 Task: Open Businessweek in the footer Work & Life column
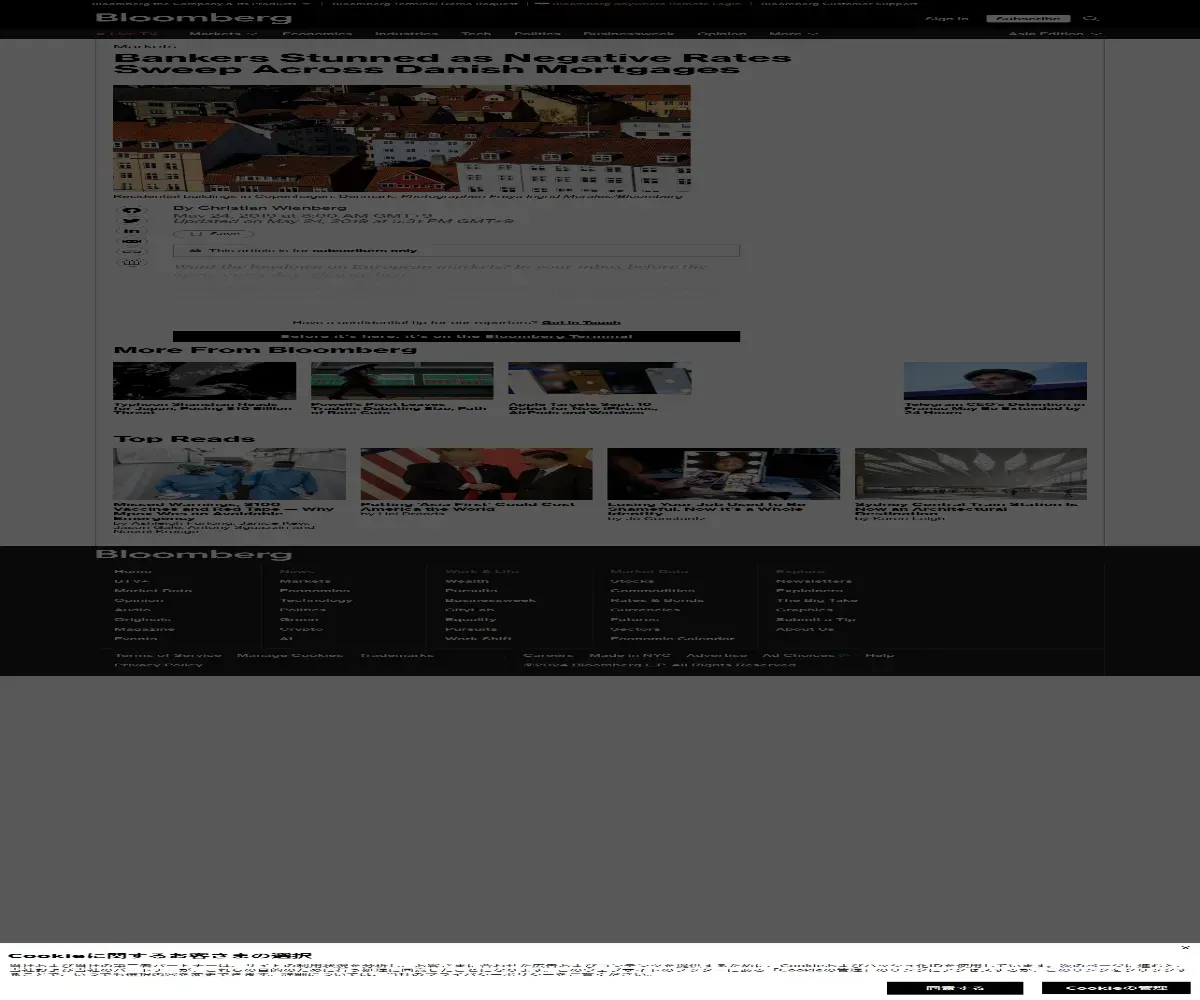pyautogui.click(x=490, y=600)
